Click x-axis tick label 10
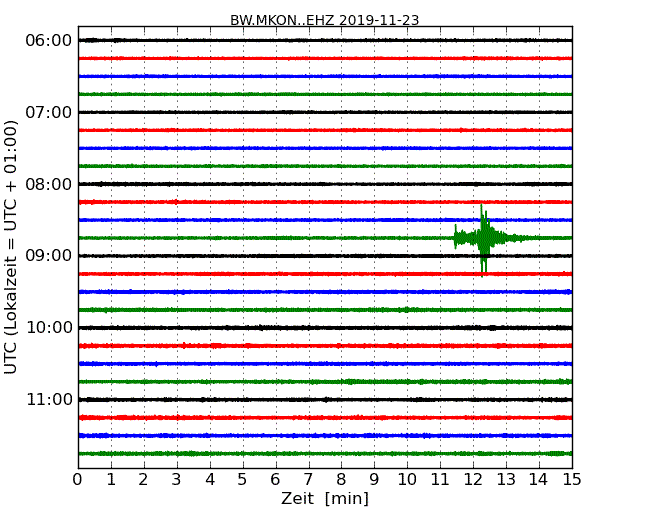 [407, 480]
